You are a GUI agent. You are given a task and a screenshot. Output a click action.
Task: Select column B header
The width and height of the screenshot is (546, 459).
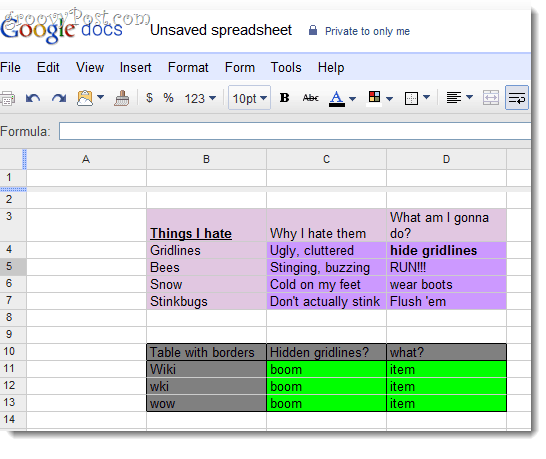[206, 159]
